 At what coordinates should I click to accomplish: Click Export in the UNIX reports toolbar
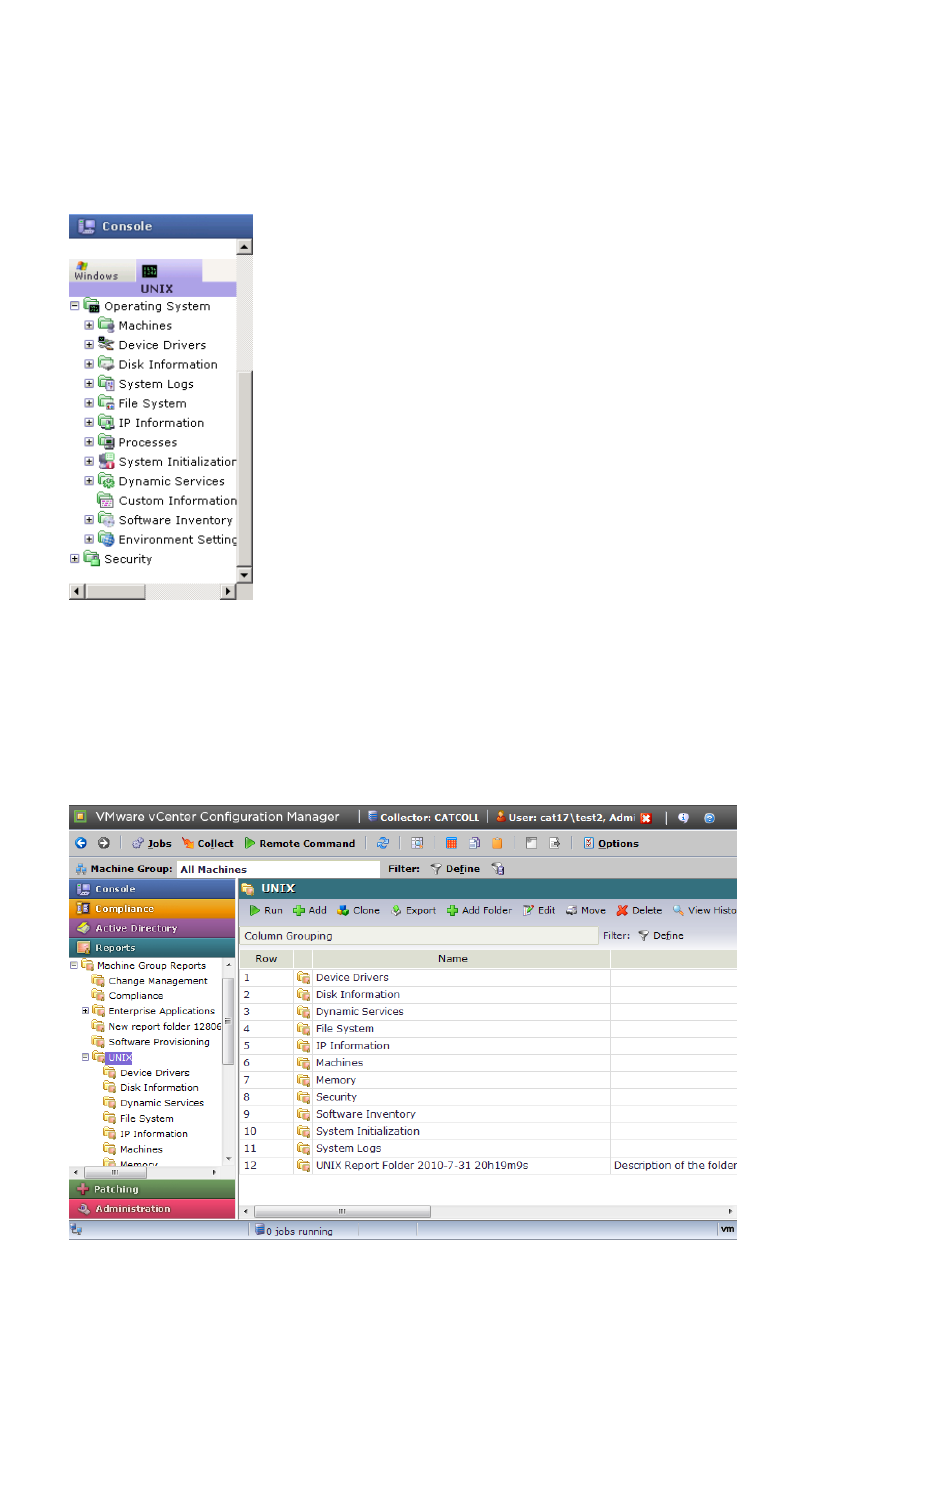tap(413, 911)
